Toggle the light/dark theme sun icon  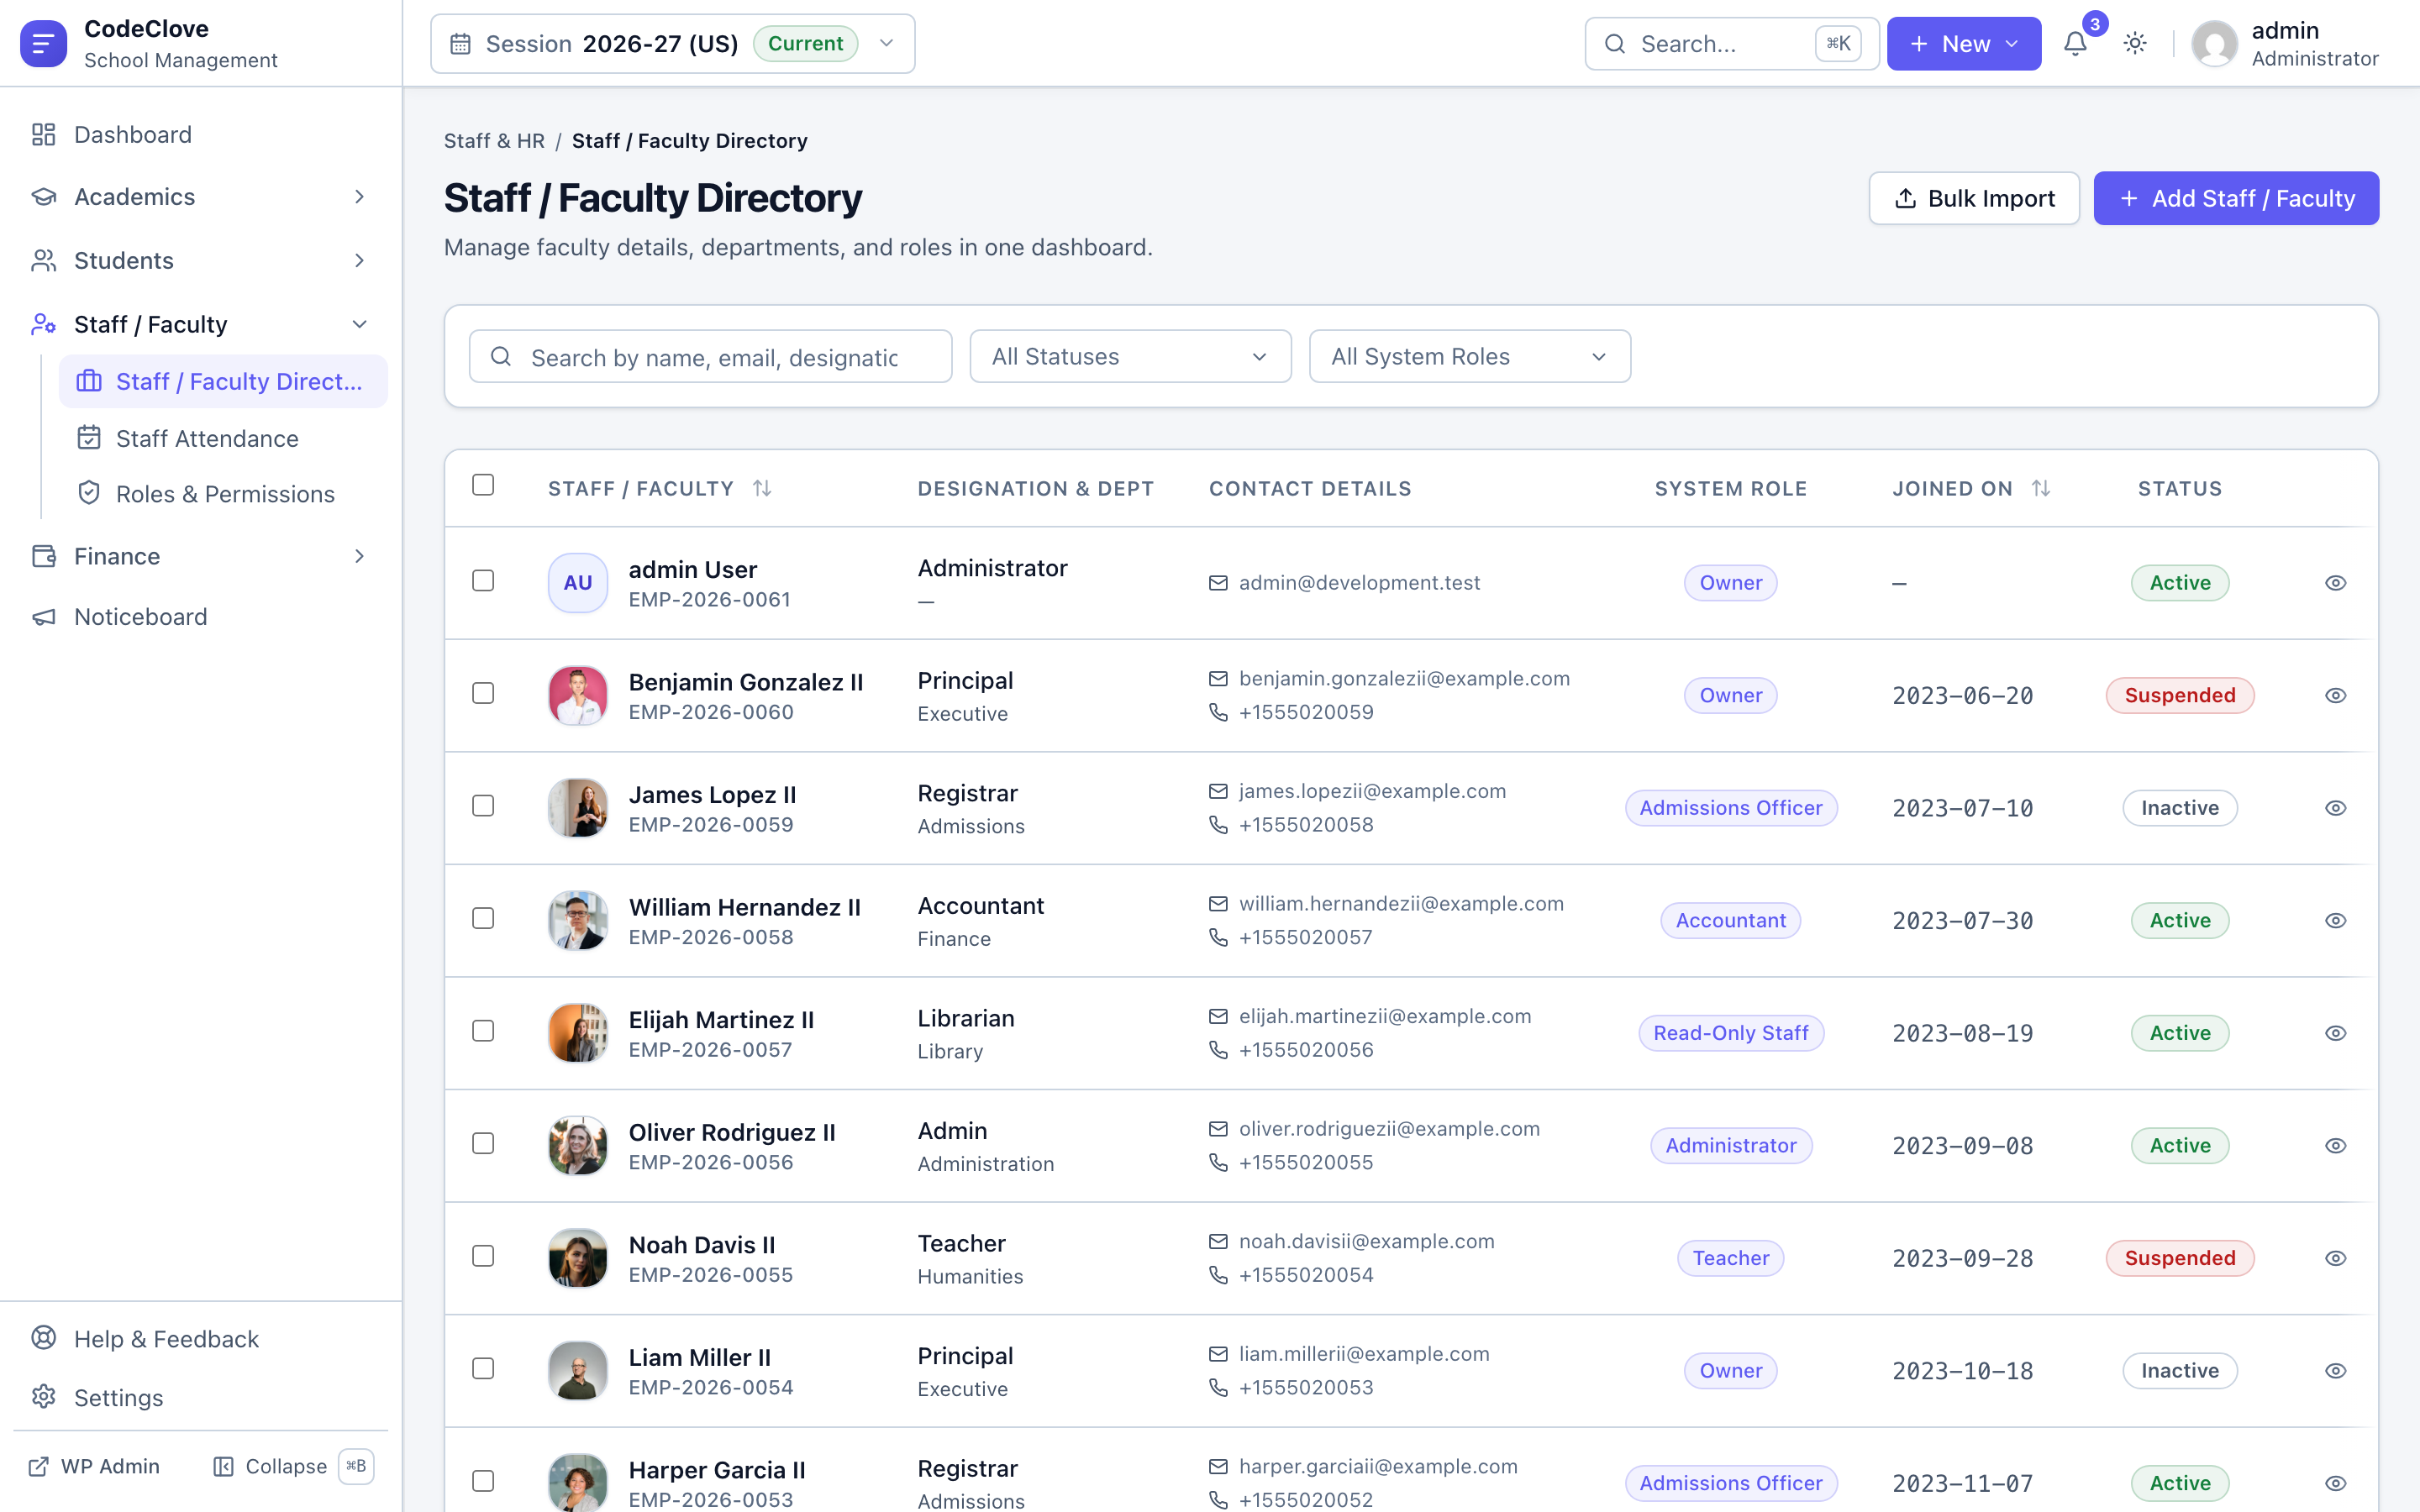pos(2135,44)
